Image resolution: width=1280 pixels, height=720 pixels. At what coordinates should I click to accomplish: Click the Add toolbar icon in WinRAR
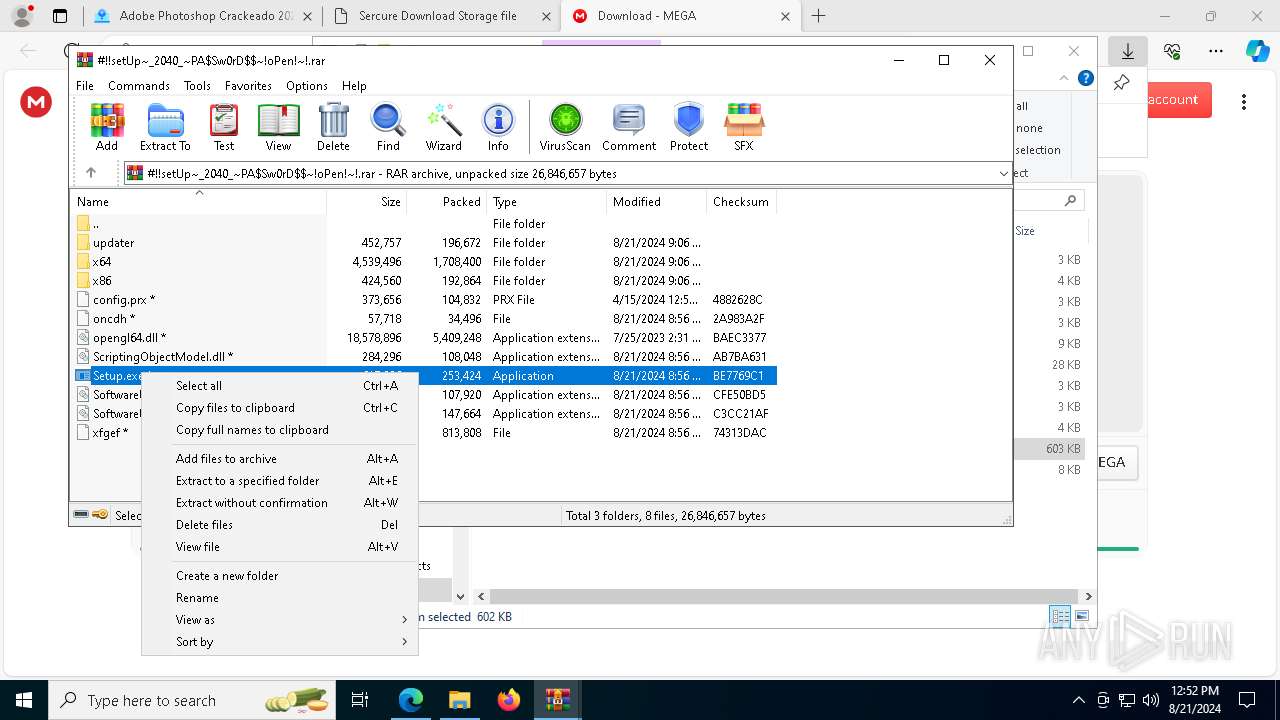(107, 127)
